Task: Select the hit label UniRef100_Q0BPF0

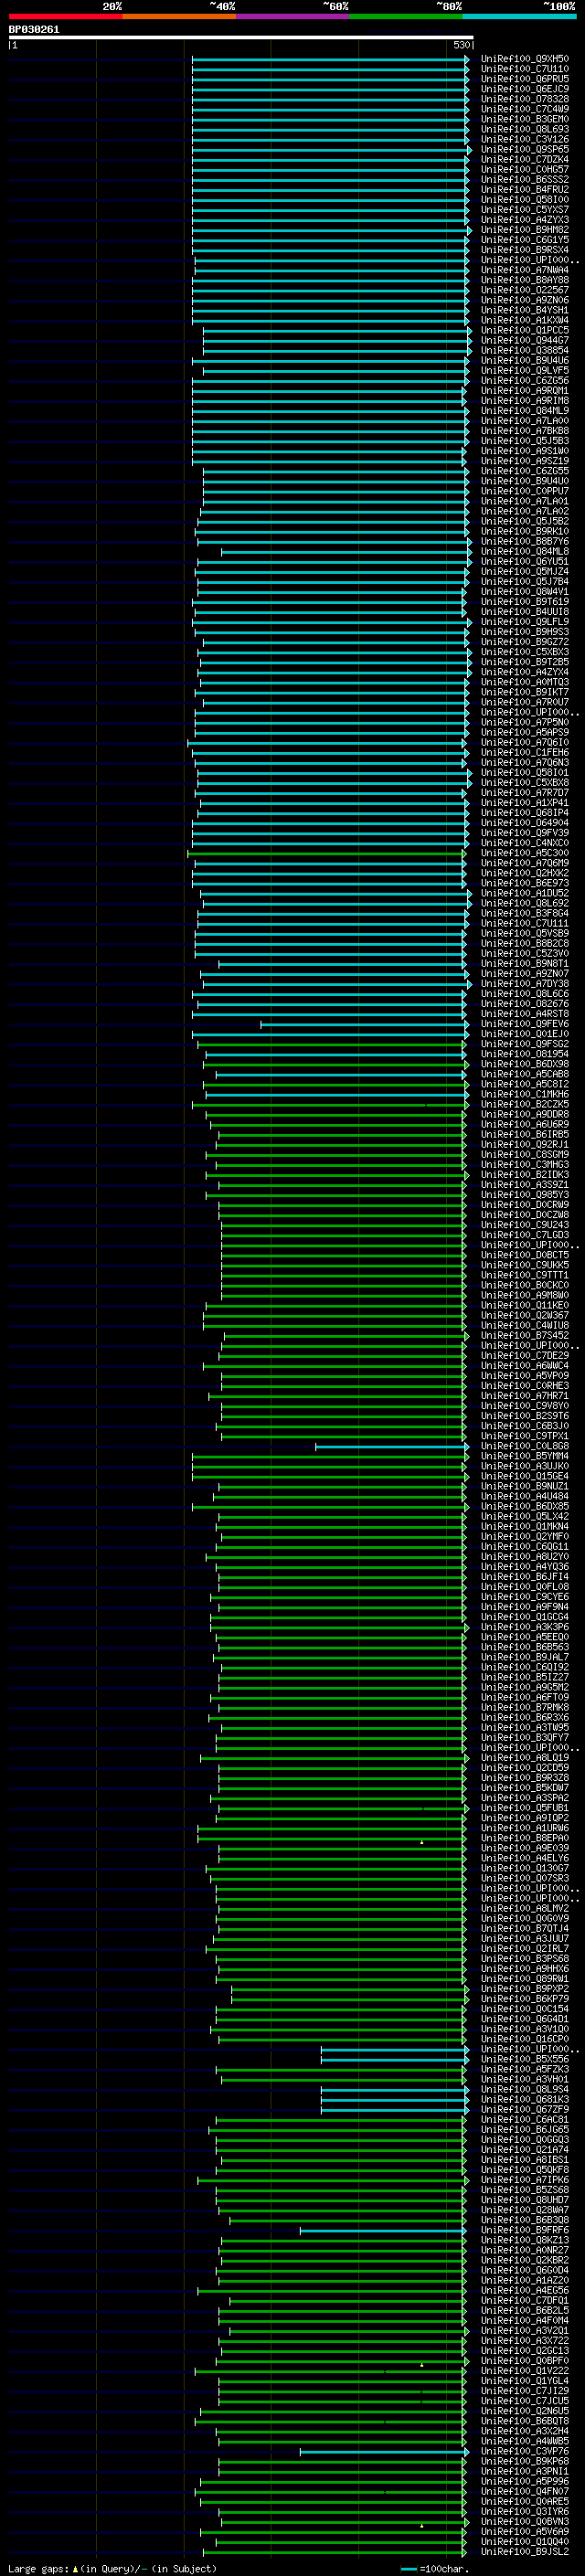Action: [x=525, y=2361]
